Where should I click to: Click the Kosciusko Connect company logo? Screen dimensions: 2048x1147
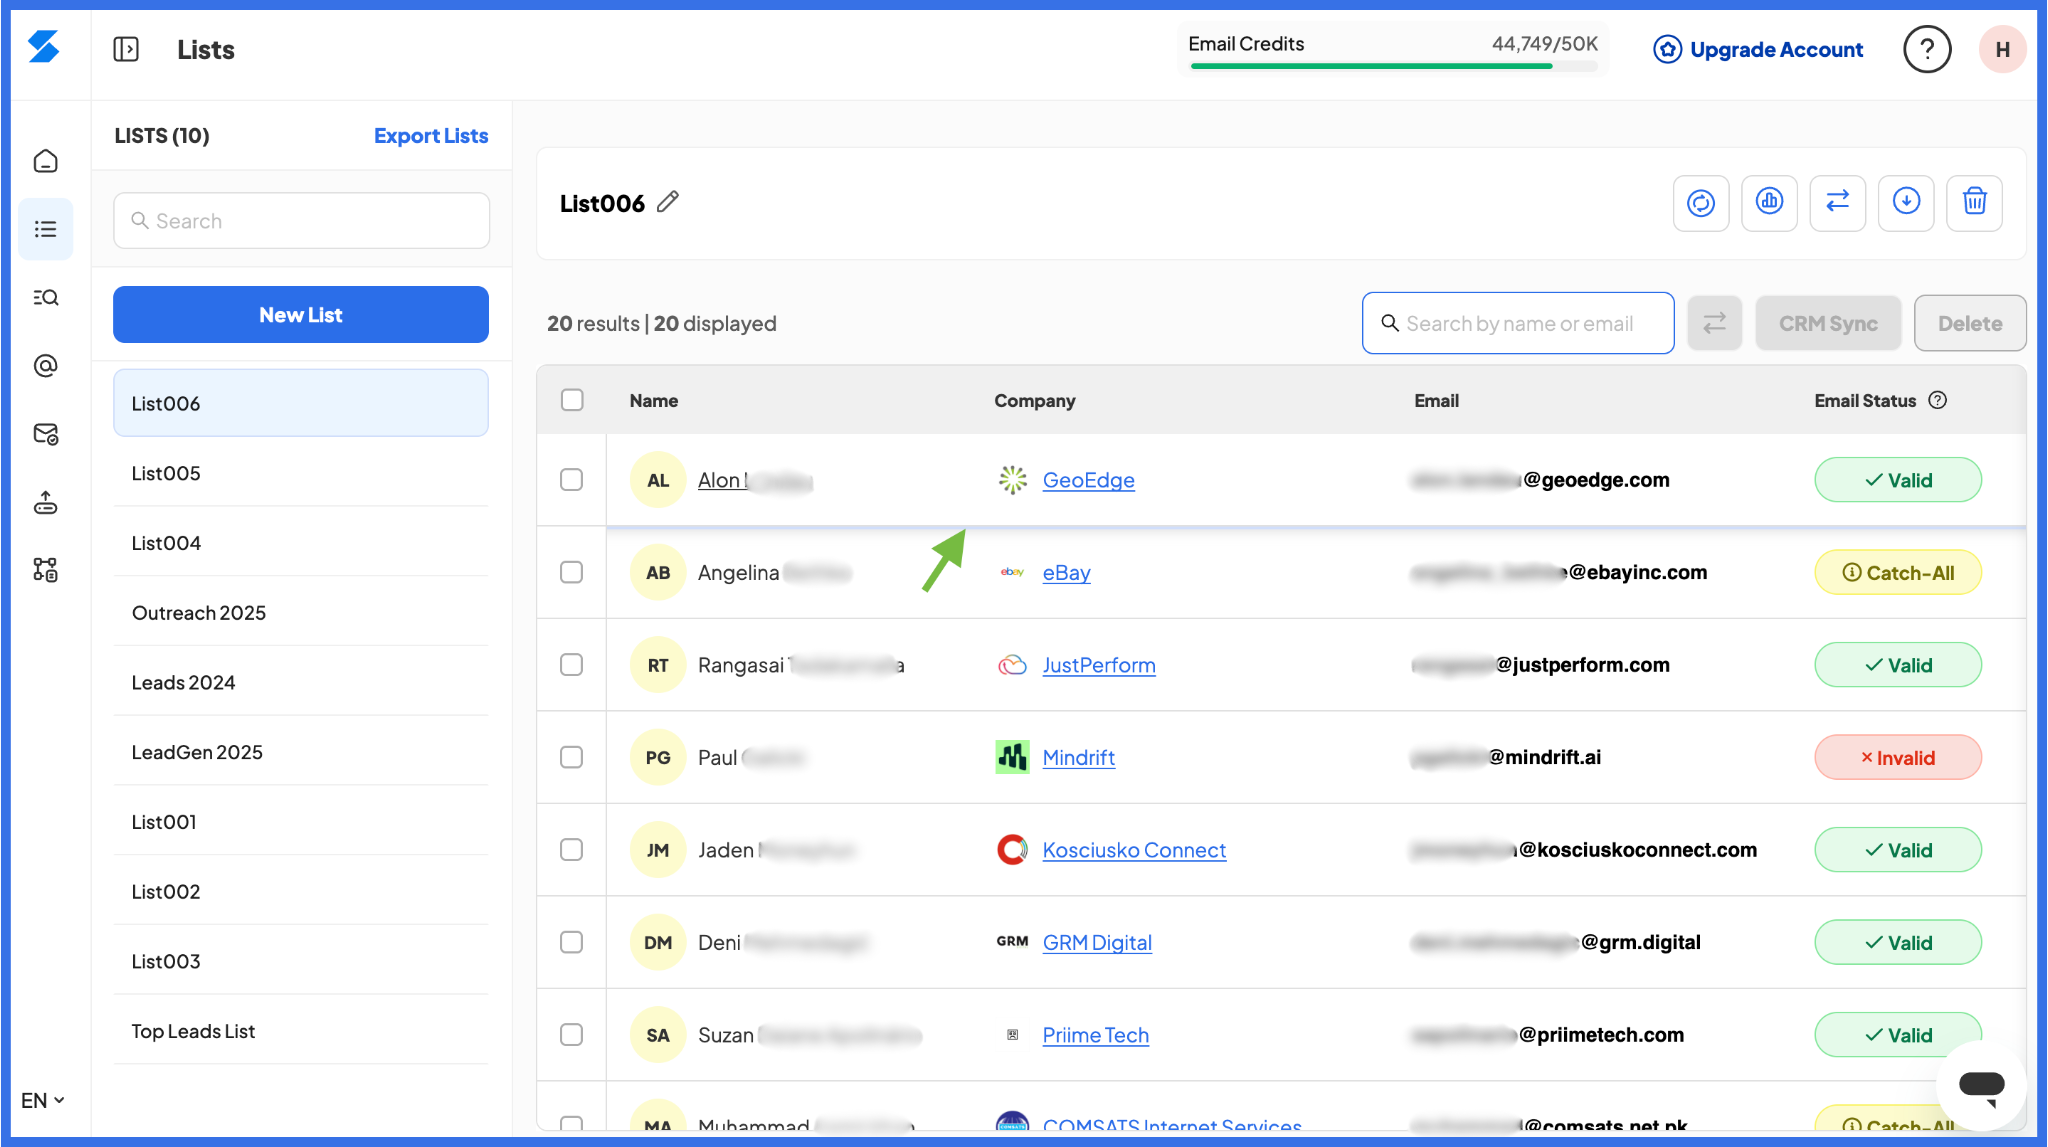[x=1012, y=850]
